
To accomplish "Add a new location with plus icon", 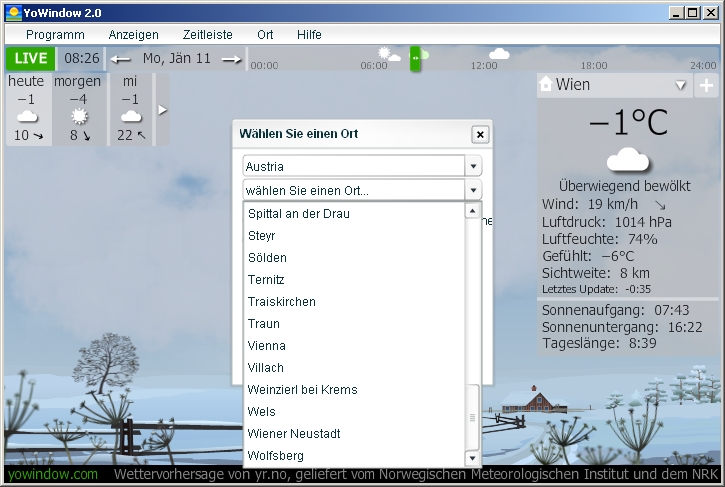I will pyautogui.click(x=706, y=86).
